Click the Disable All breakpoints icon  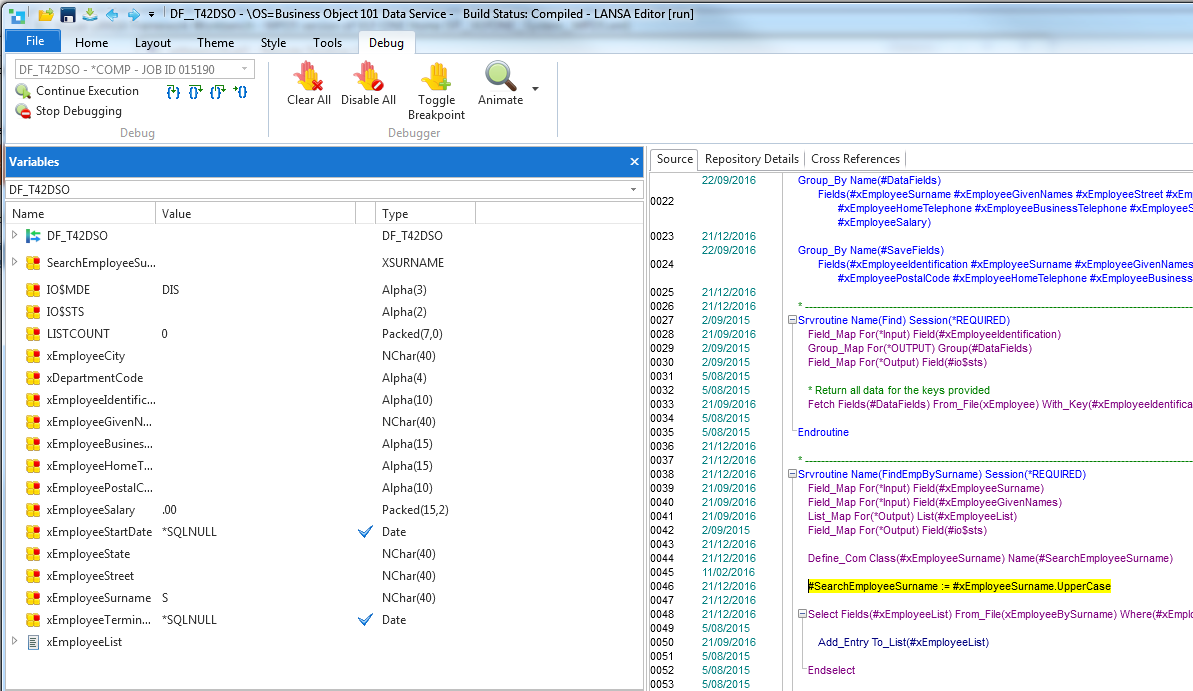368,76
